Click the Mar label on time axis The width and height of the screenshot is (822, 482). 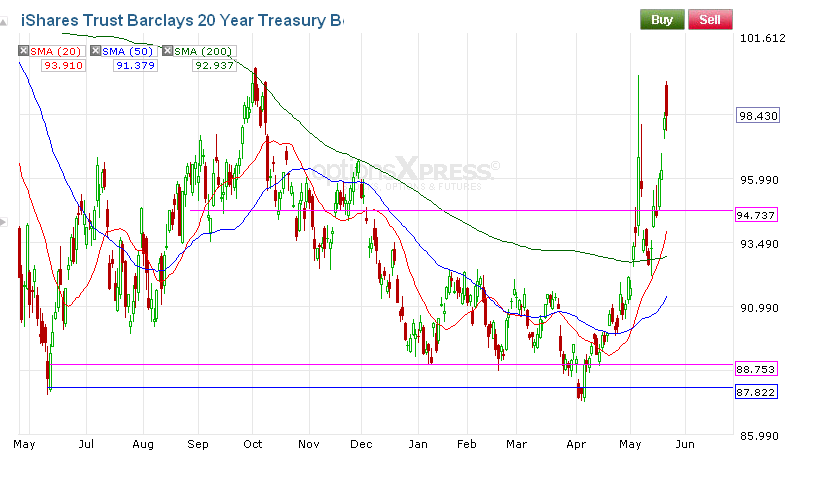point(516,444)
